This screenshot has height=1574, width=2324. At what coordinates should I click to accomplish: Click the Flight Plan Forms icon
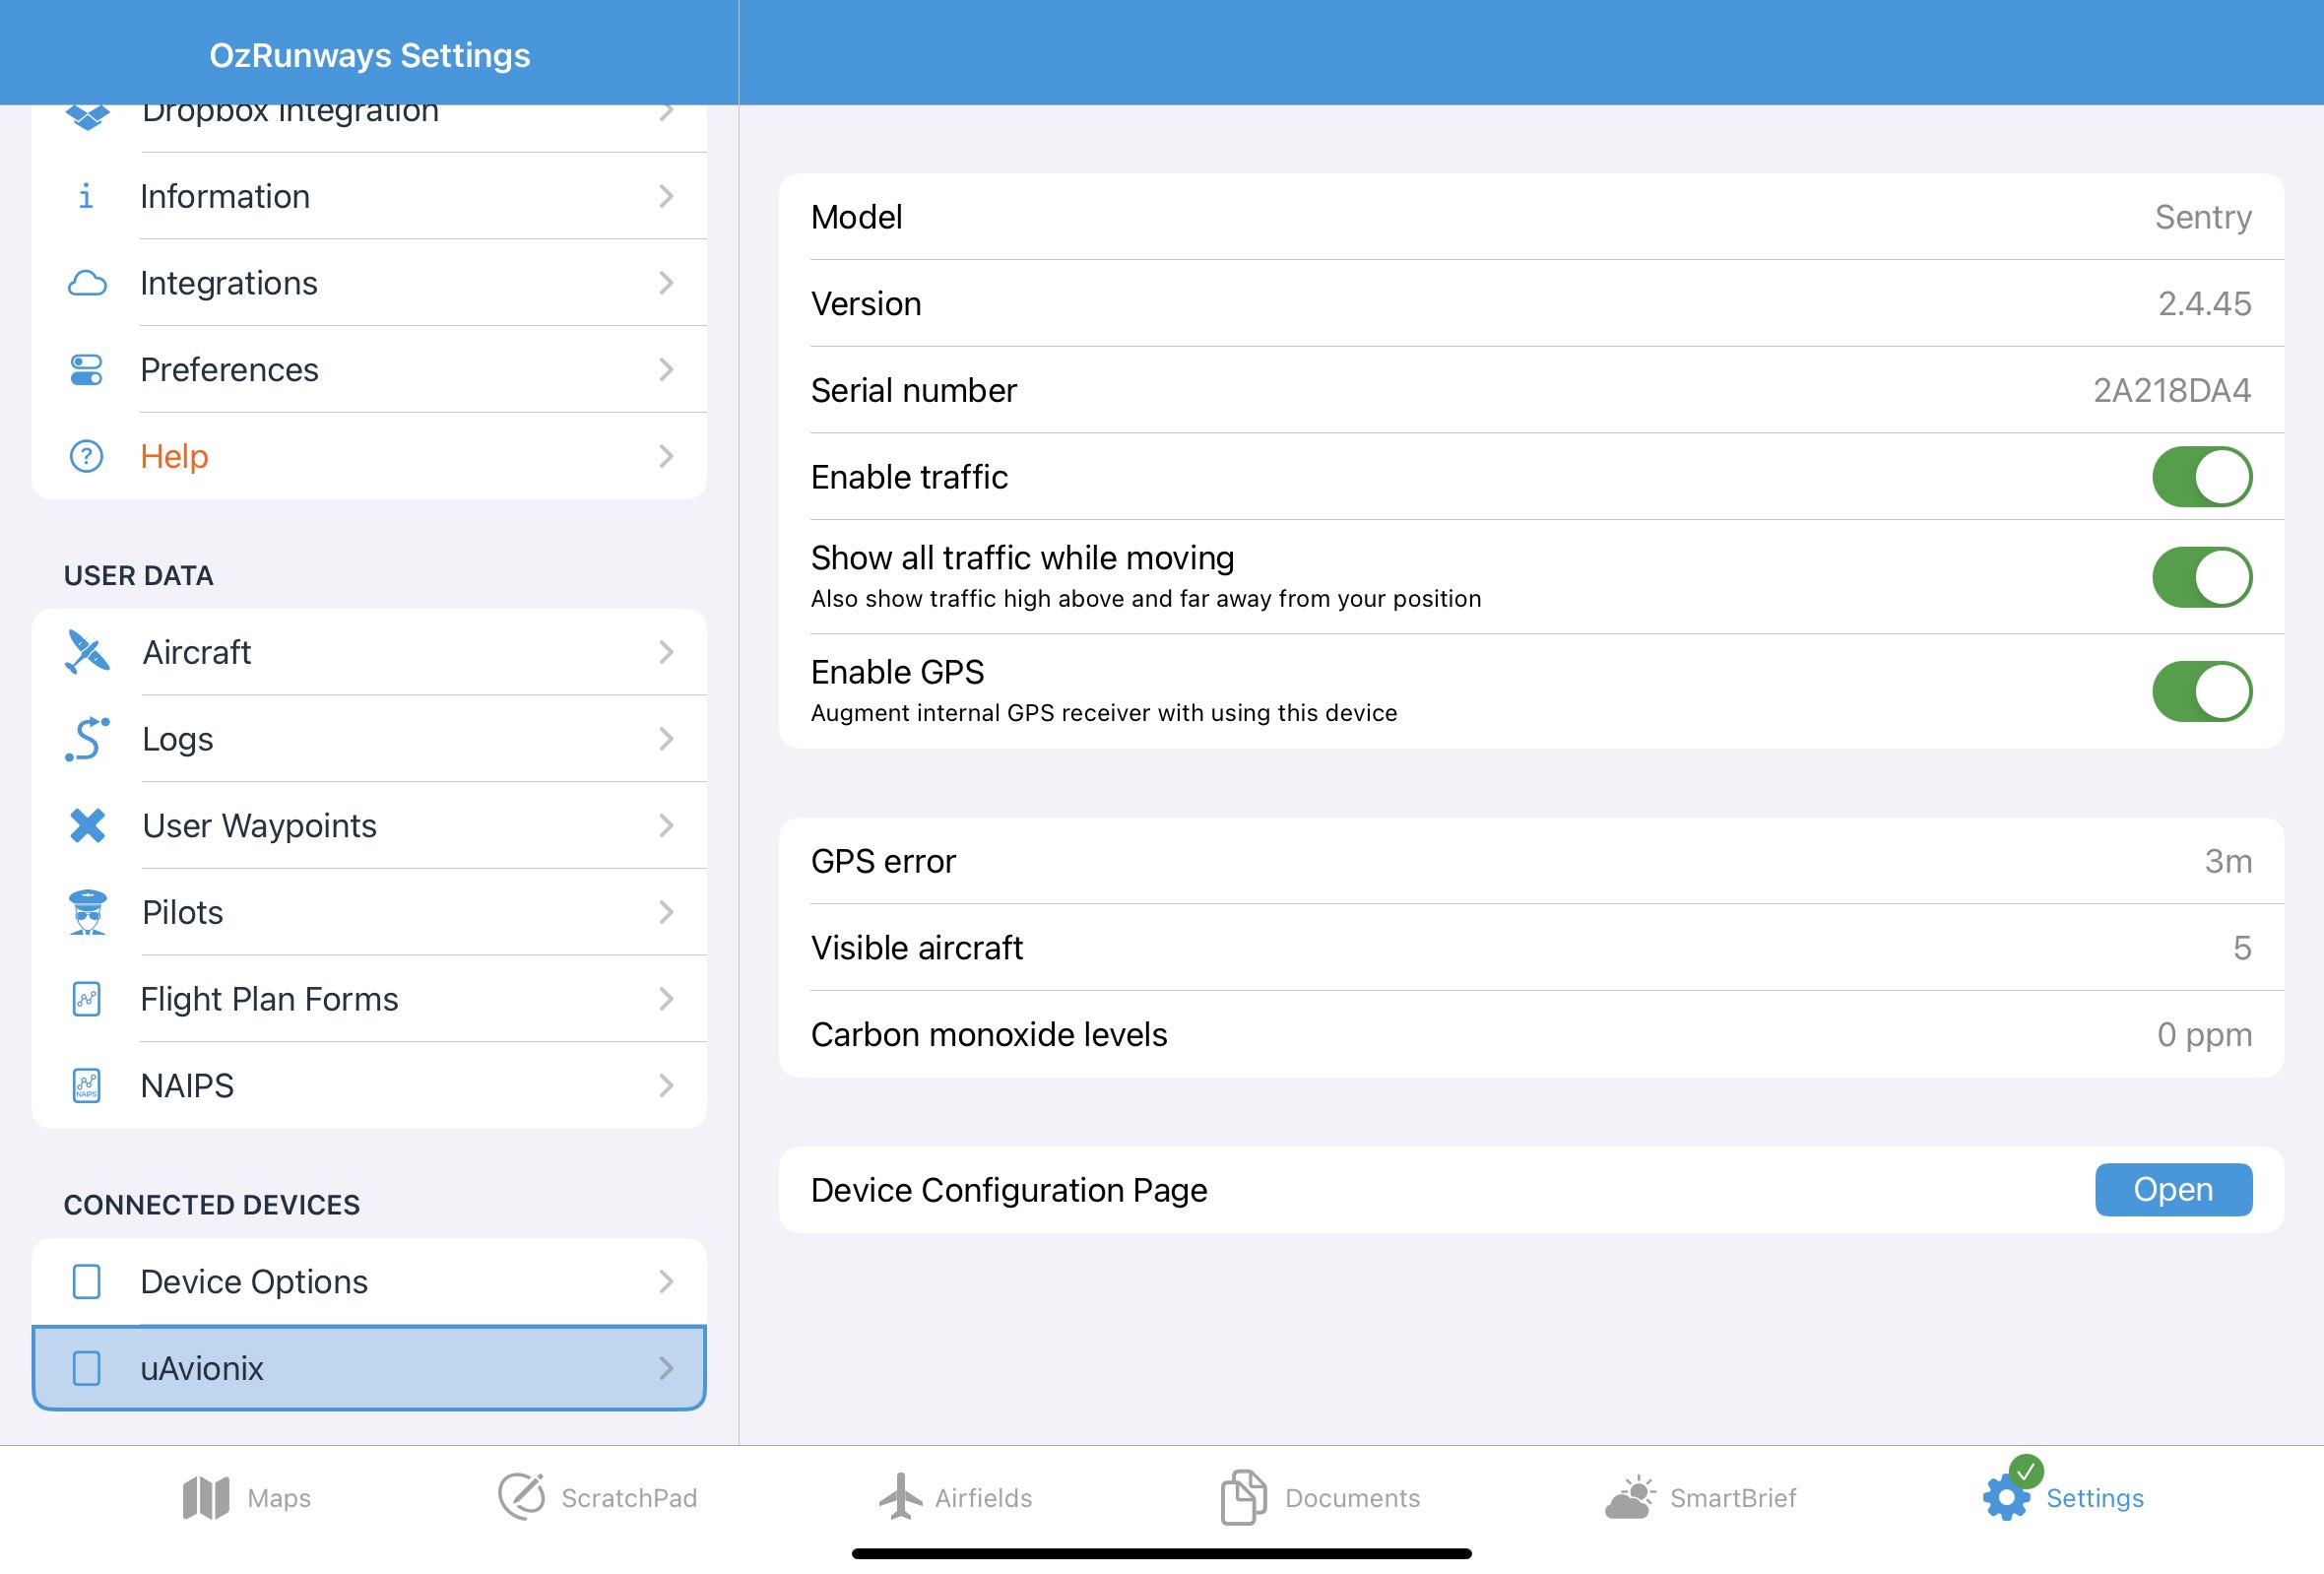click(x=87, y=999)
